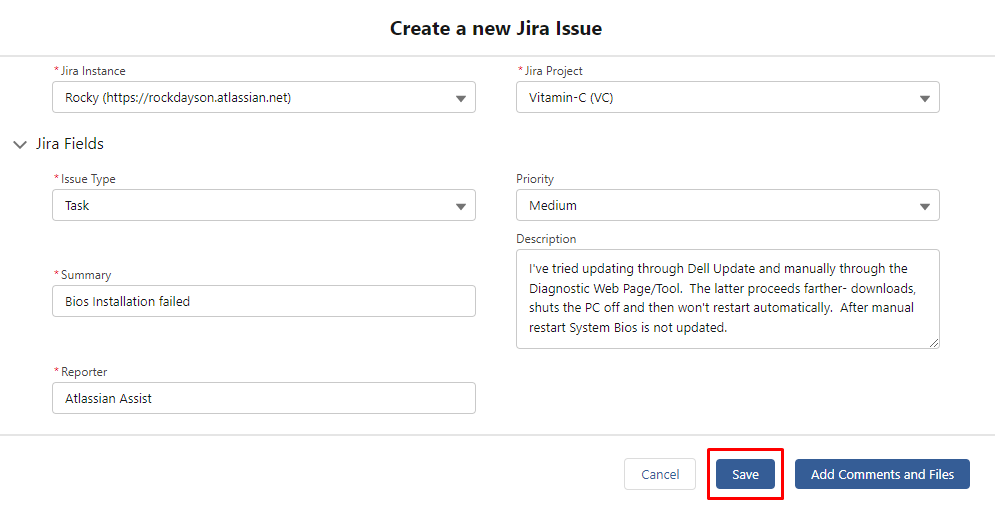Open the Priority dropdown
Screen dimensions: 995x509
(728, 205)
